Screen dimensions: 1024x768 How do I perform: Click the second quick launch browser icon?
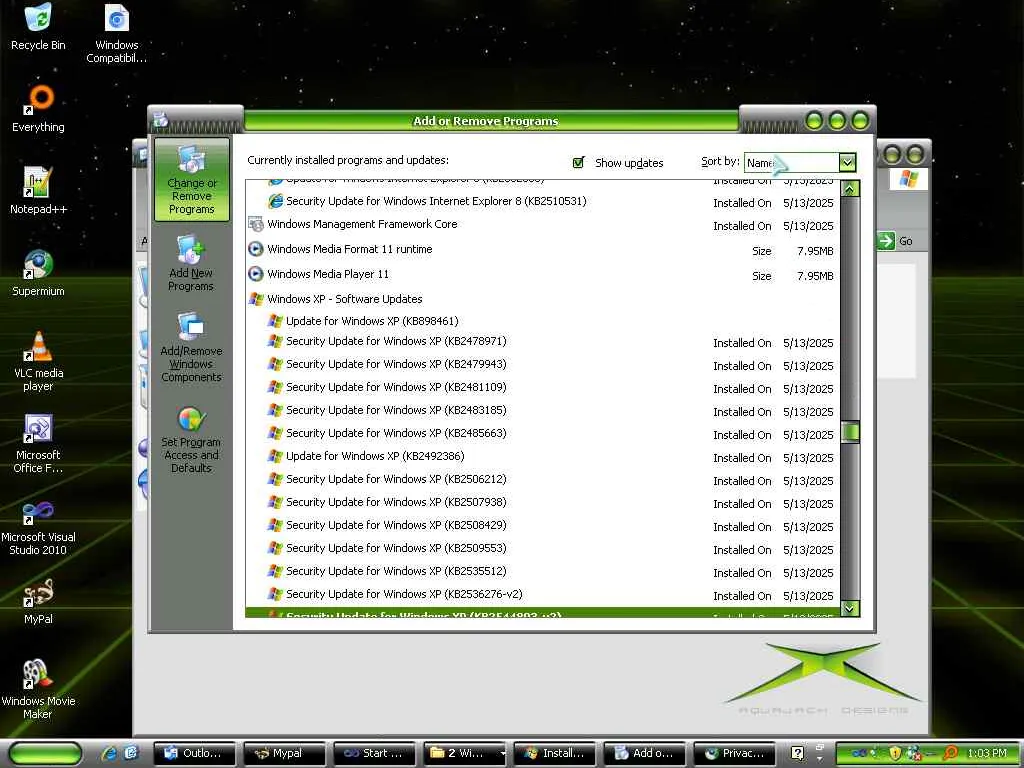131,753
